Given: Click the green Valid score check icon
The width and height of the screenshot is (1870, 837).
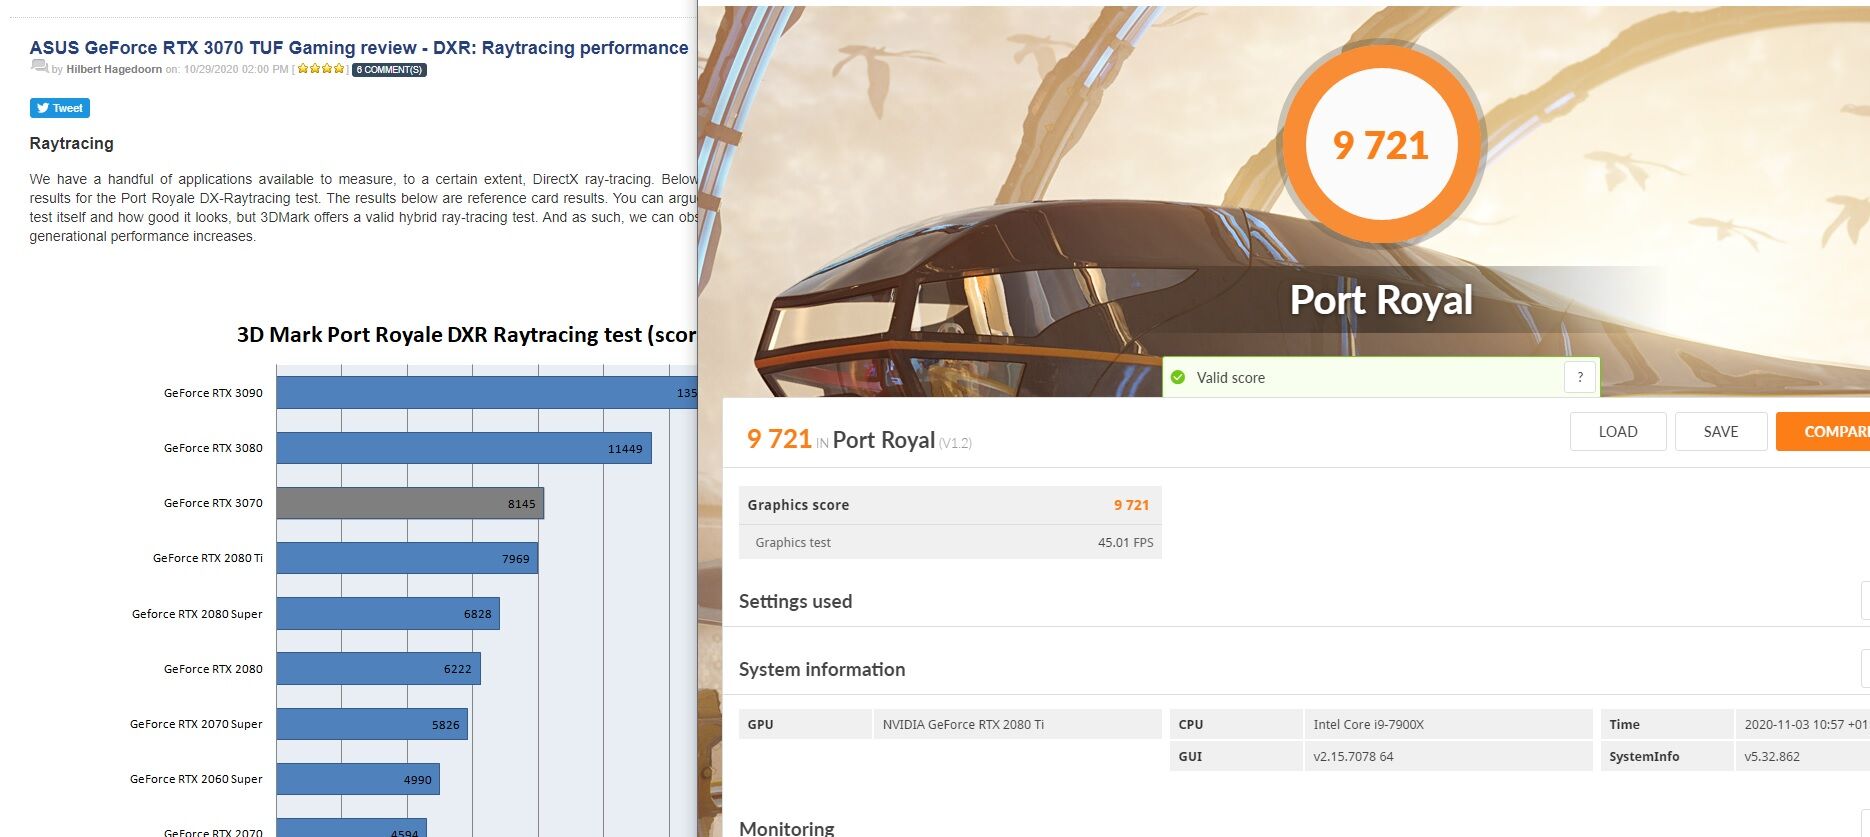Looking at the screenshot, I should 1178,377.
